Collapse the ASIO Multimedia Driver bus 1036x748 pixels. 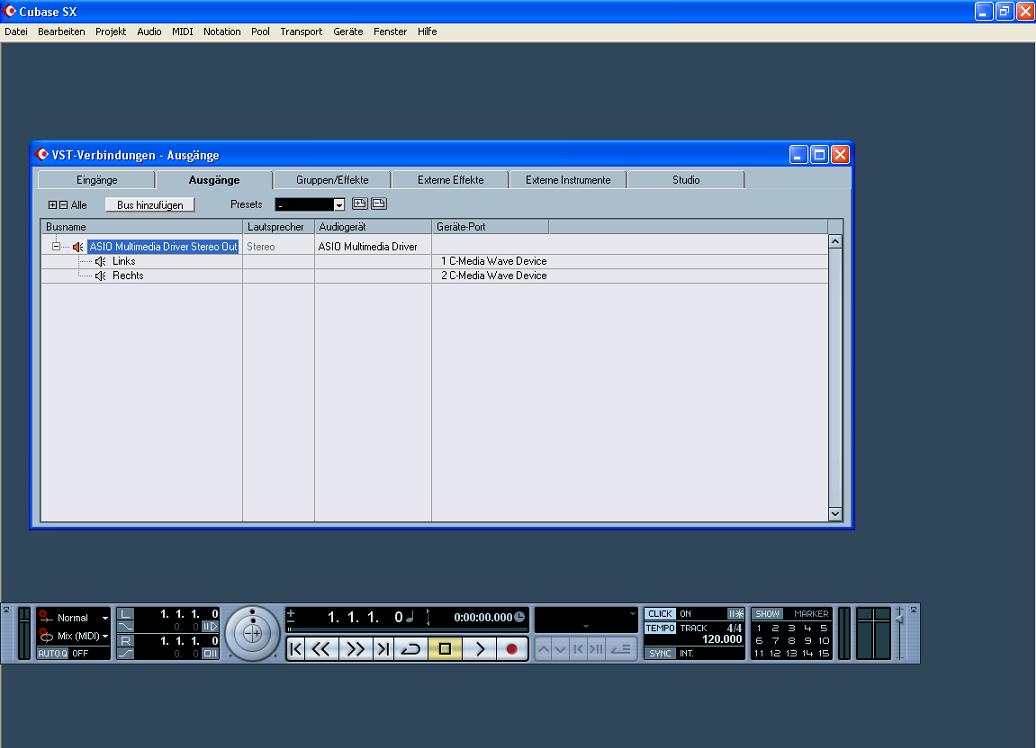(56, 246)
